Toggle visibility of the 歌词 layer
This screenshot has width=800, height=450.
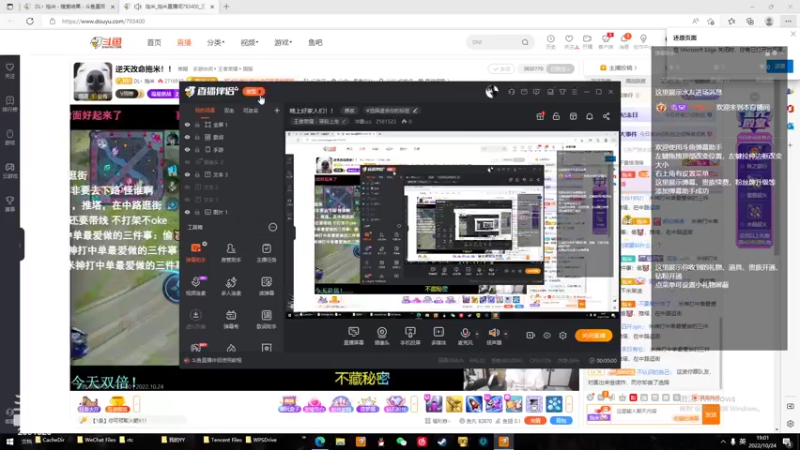pyautogui.click(x=187, y=137)
